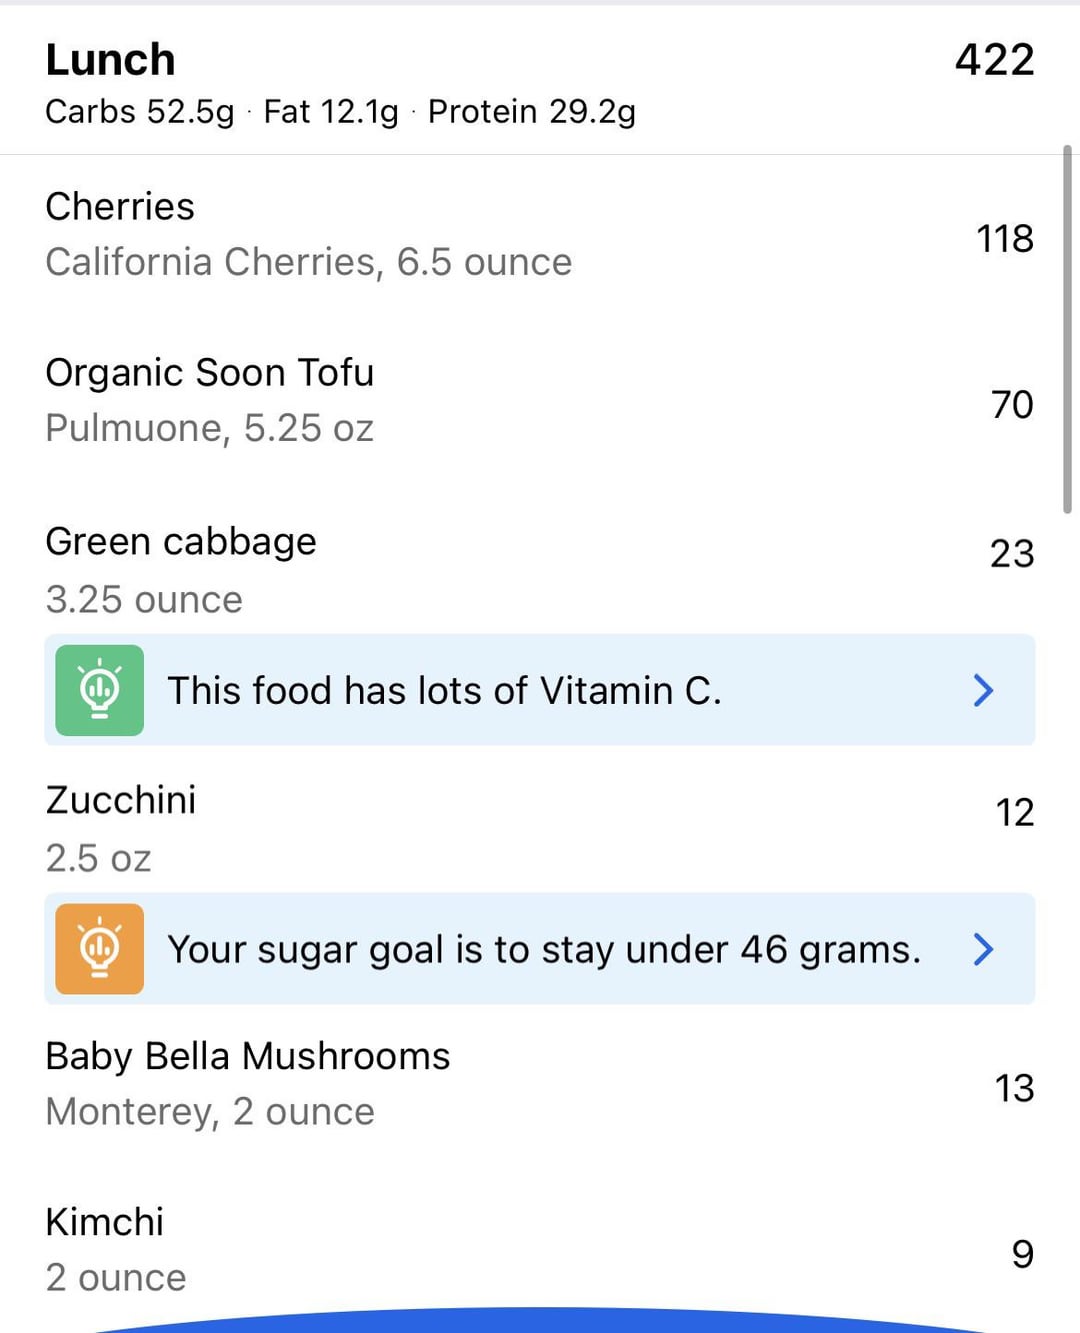Open the Cherries food entry
The image size is (1080, 1333).
120,207
